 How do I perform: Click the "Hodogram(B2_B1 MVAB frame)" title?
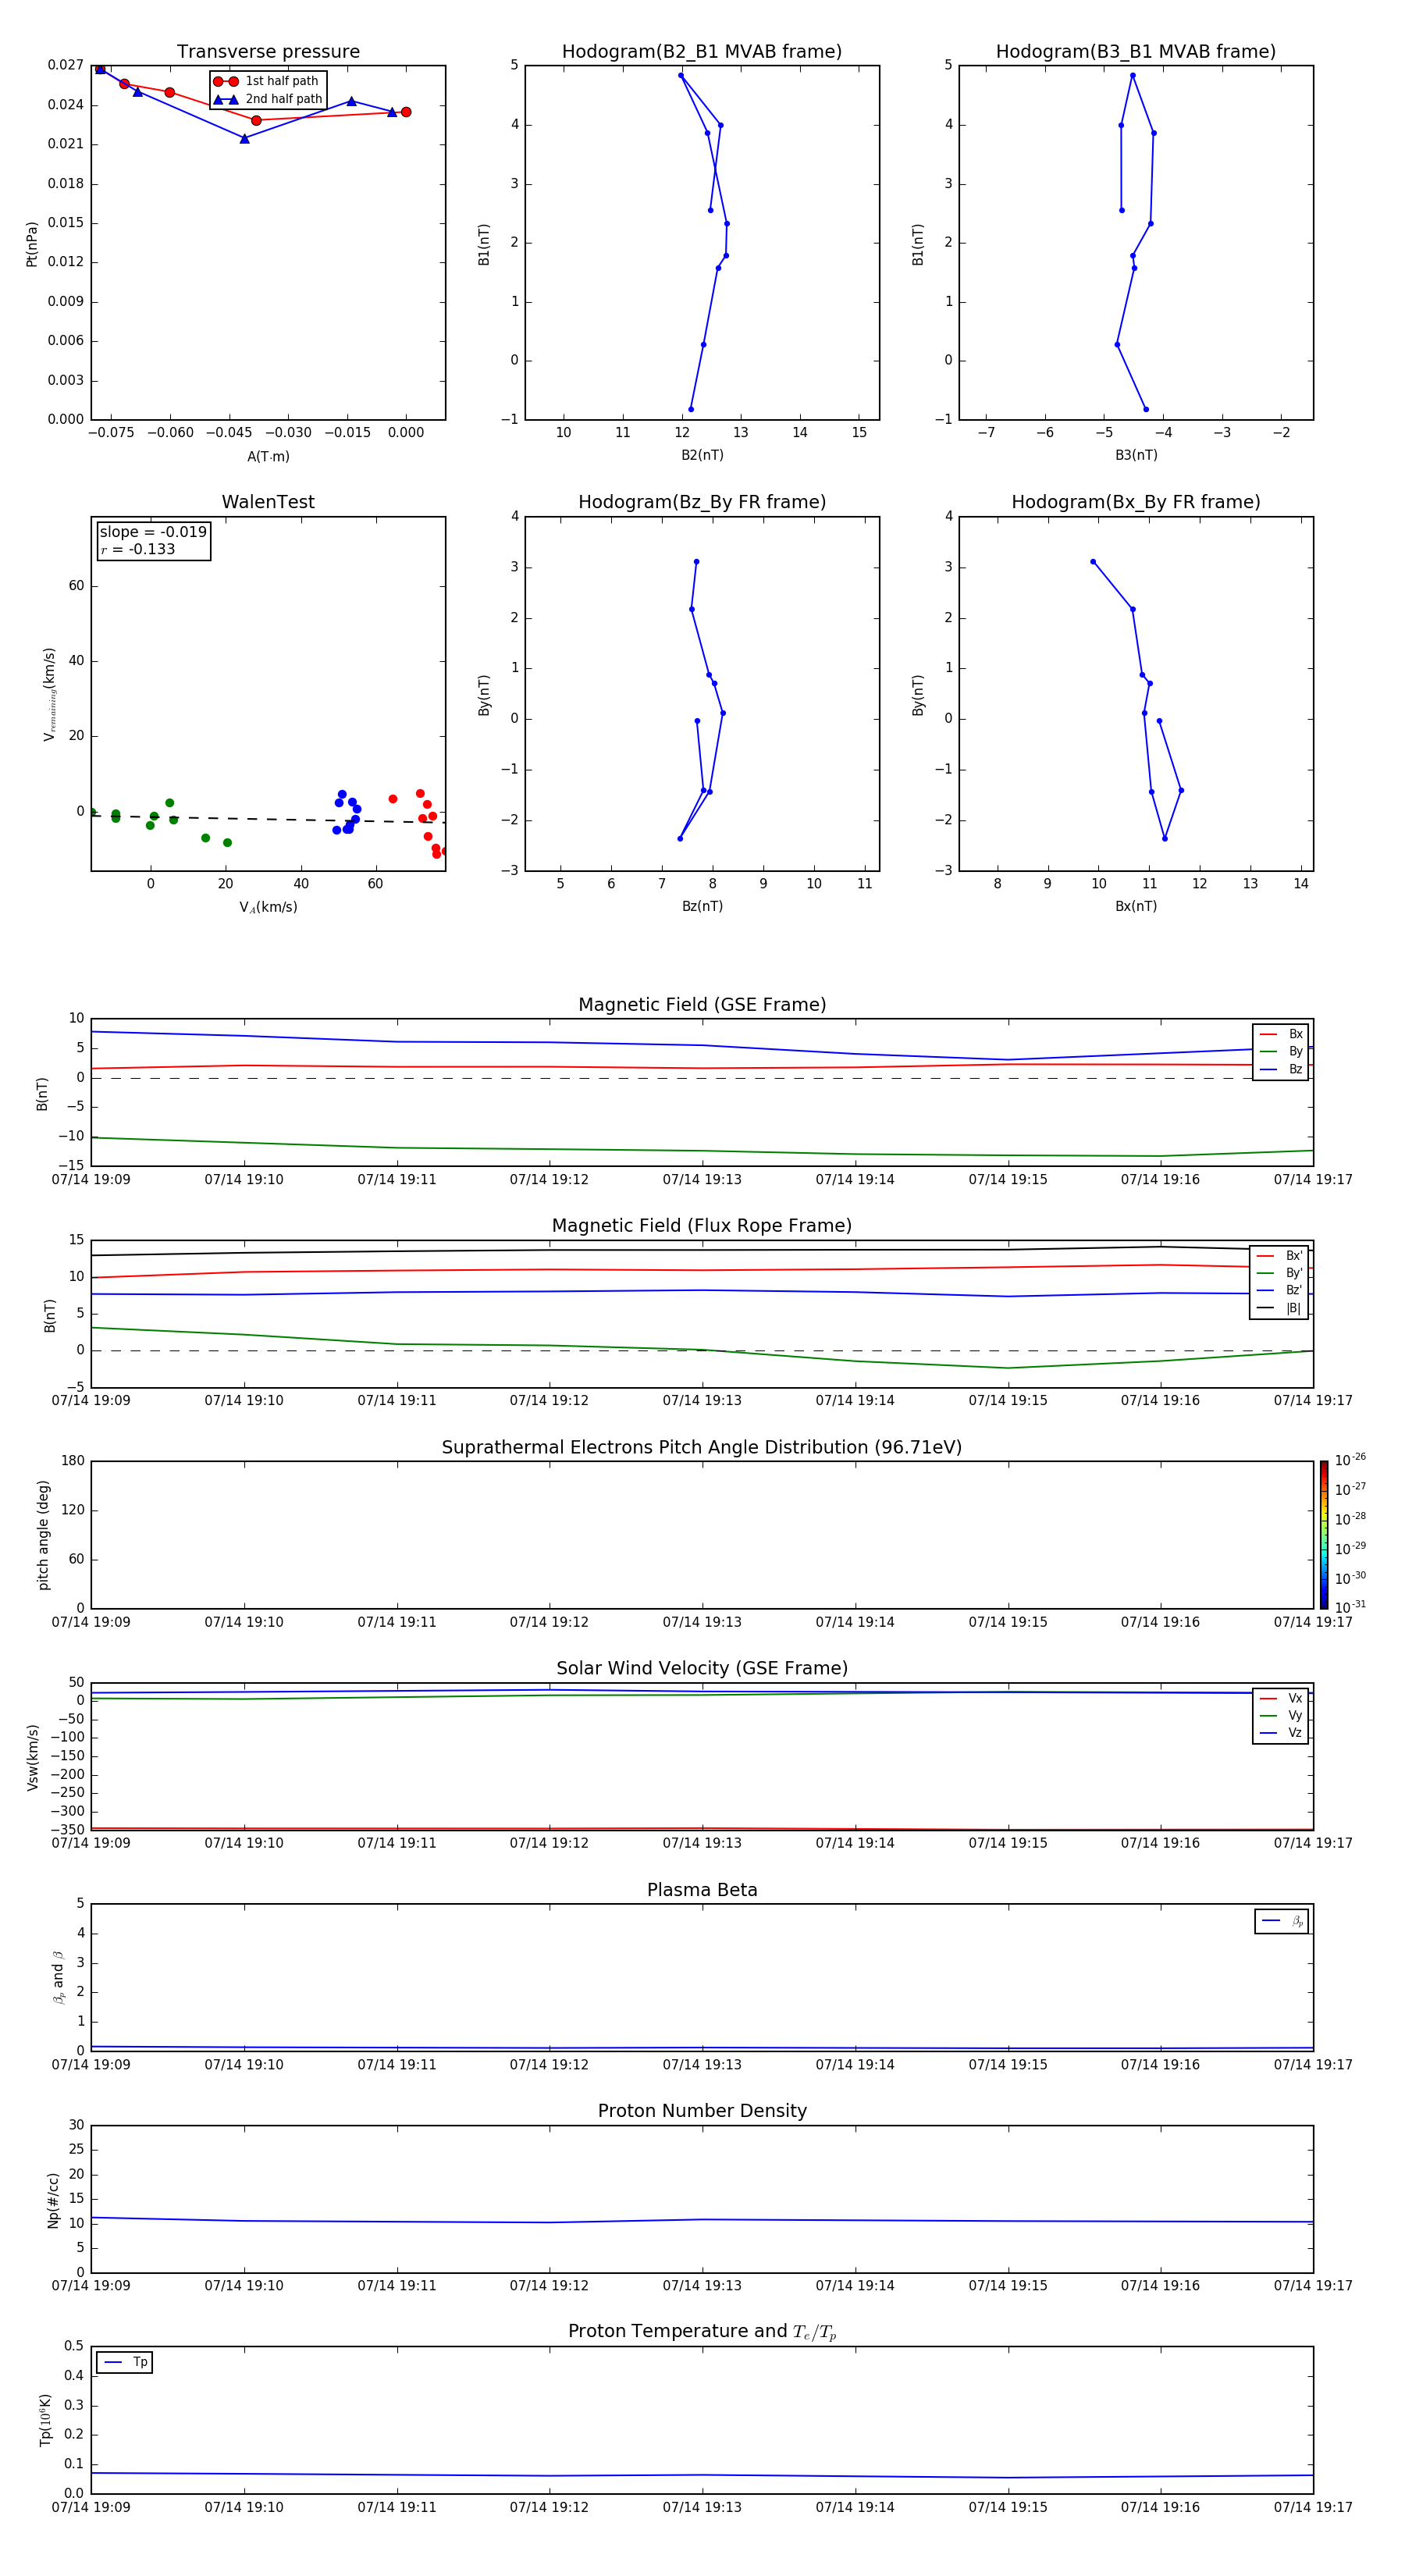point(701,52)
